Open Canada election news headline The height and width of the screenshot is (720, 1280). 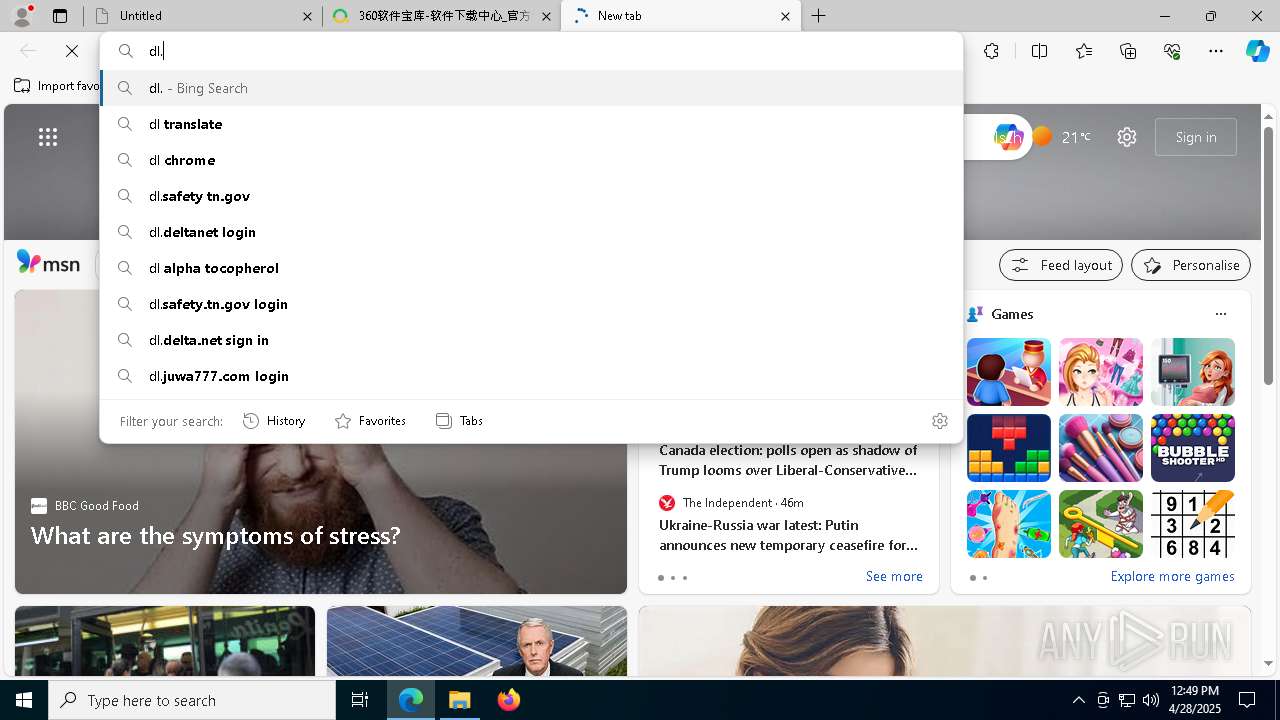coord(788,460)
